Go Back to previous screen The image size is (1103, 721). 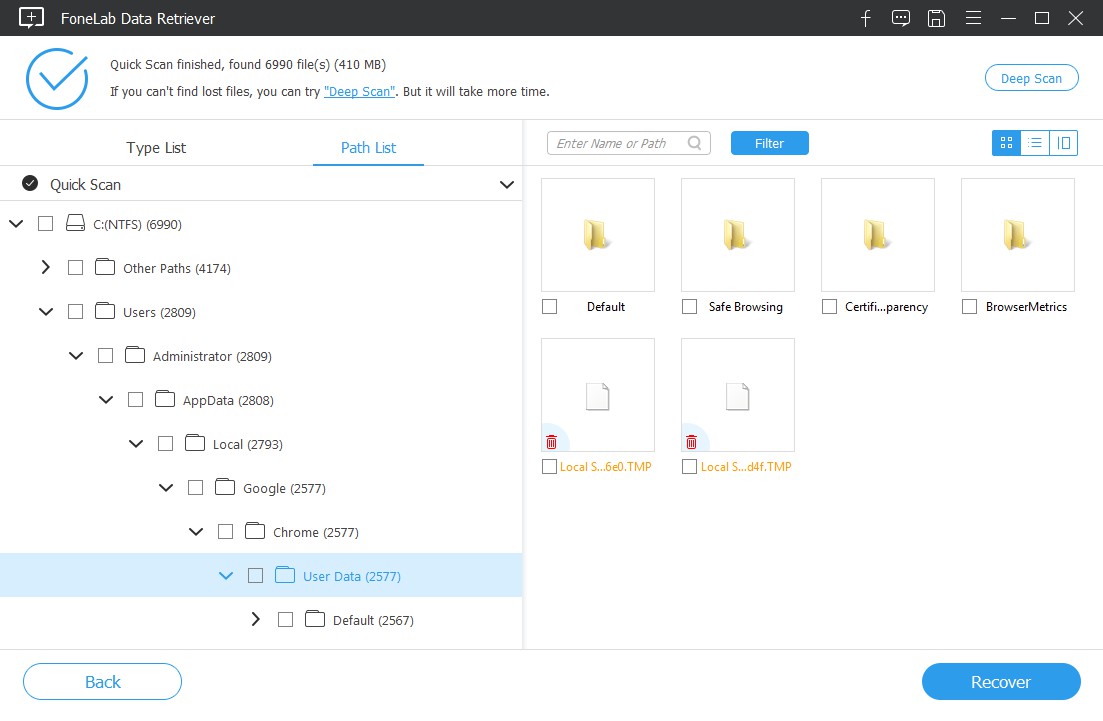tap(103, 682)
